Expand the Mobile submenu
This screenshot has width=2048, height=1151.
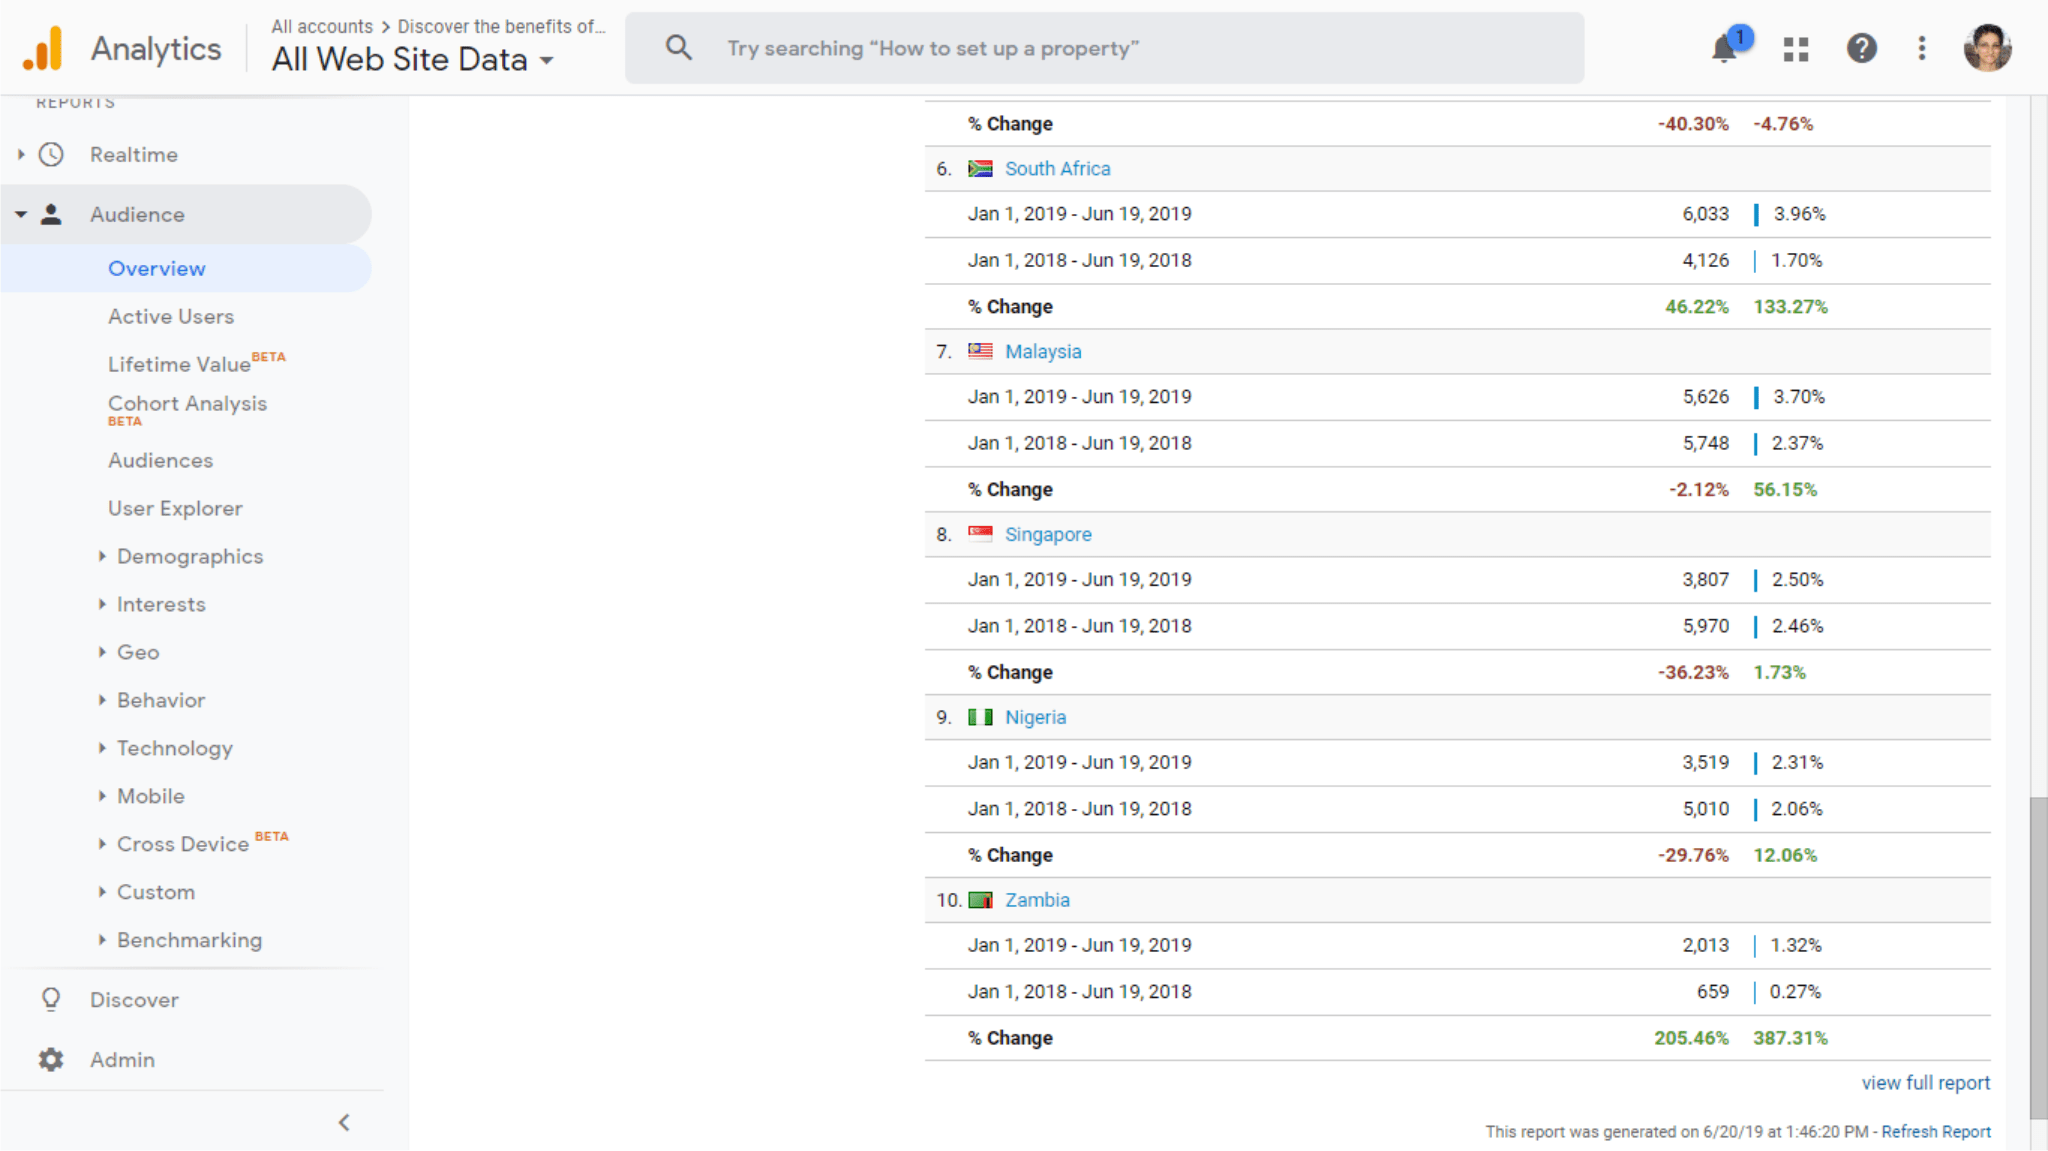tap(102, 796)
